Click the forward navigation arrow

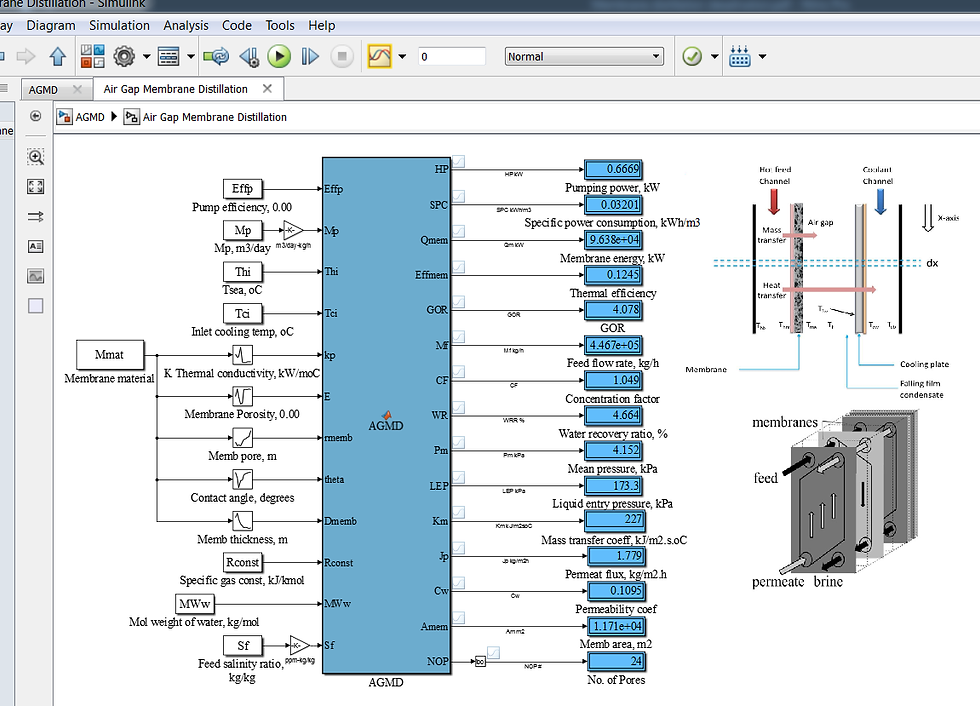pos(26,57)
